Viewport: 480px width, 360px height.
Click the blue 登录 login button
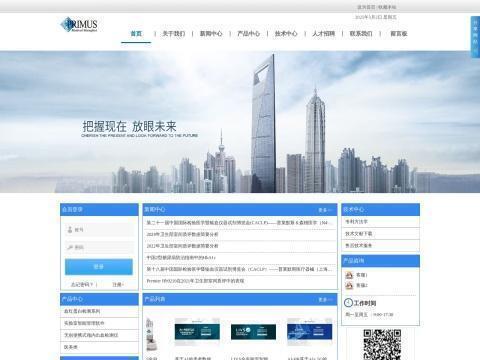pyautogui.click(x=99, y=267)
